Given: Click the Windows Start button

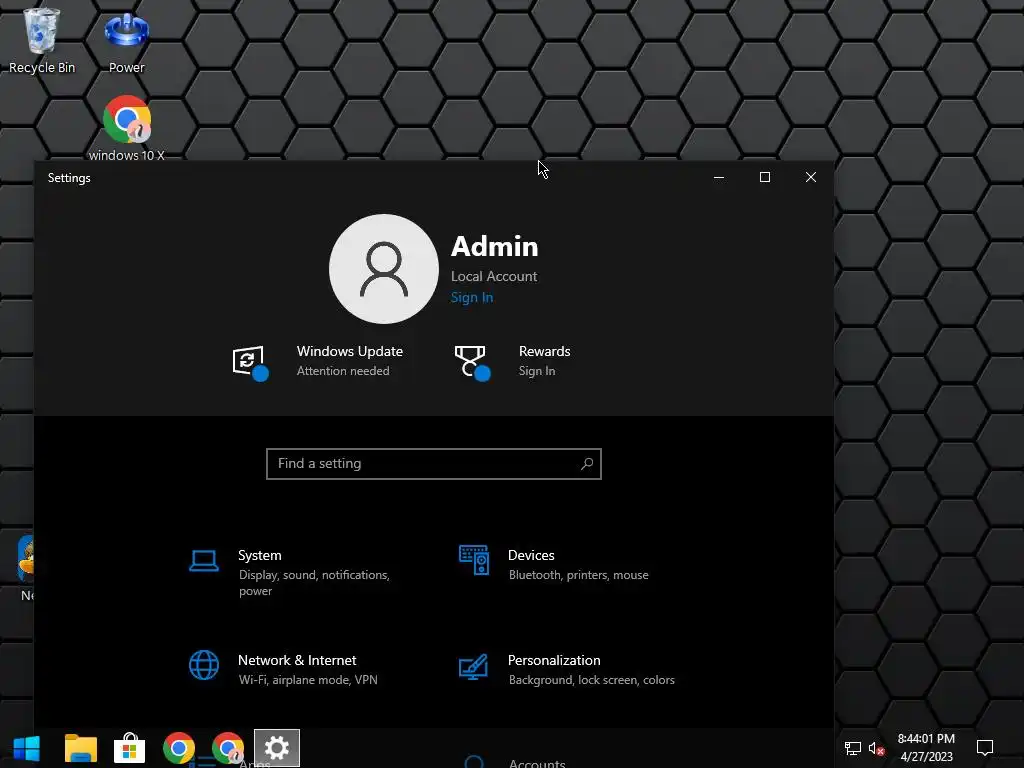Looking at the screenshot, I should coord(27,748).
